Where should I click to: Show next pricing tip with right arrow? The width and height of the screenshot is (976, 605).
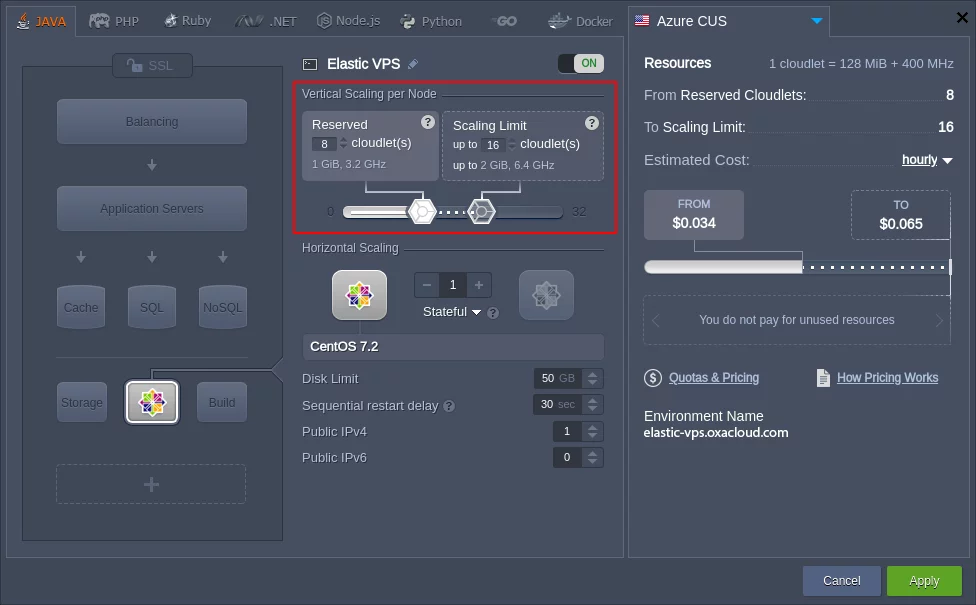tap(939, 321)
